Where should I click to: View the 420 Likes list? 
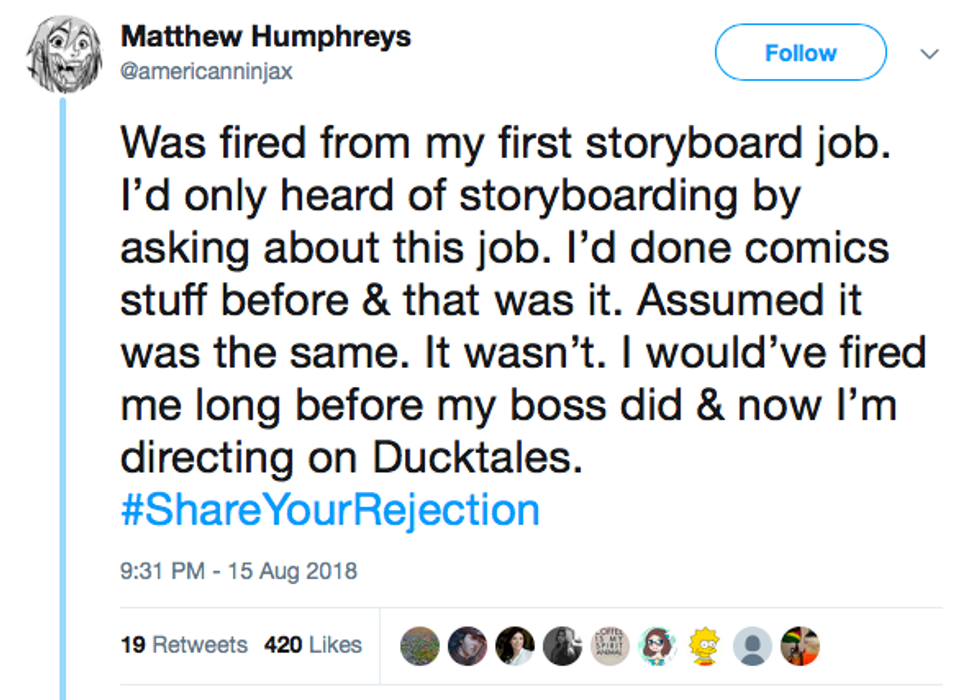coord(313,645)
